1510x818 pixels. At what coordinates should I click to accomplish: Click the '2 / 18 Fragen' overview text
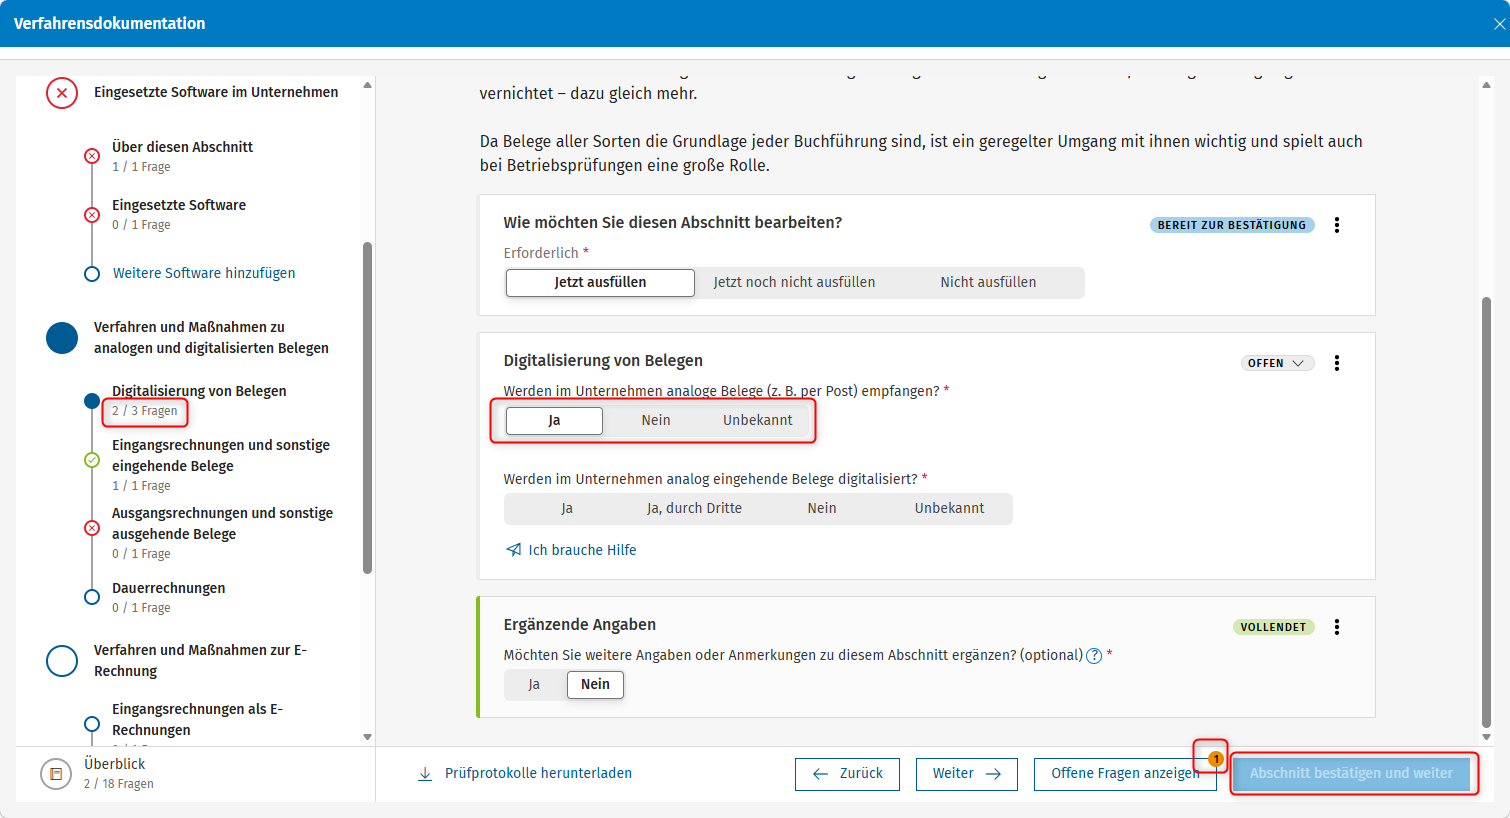point(119,784)
